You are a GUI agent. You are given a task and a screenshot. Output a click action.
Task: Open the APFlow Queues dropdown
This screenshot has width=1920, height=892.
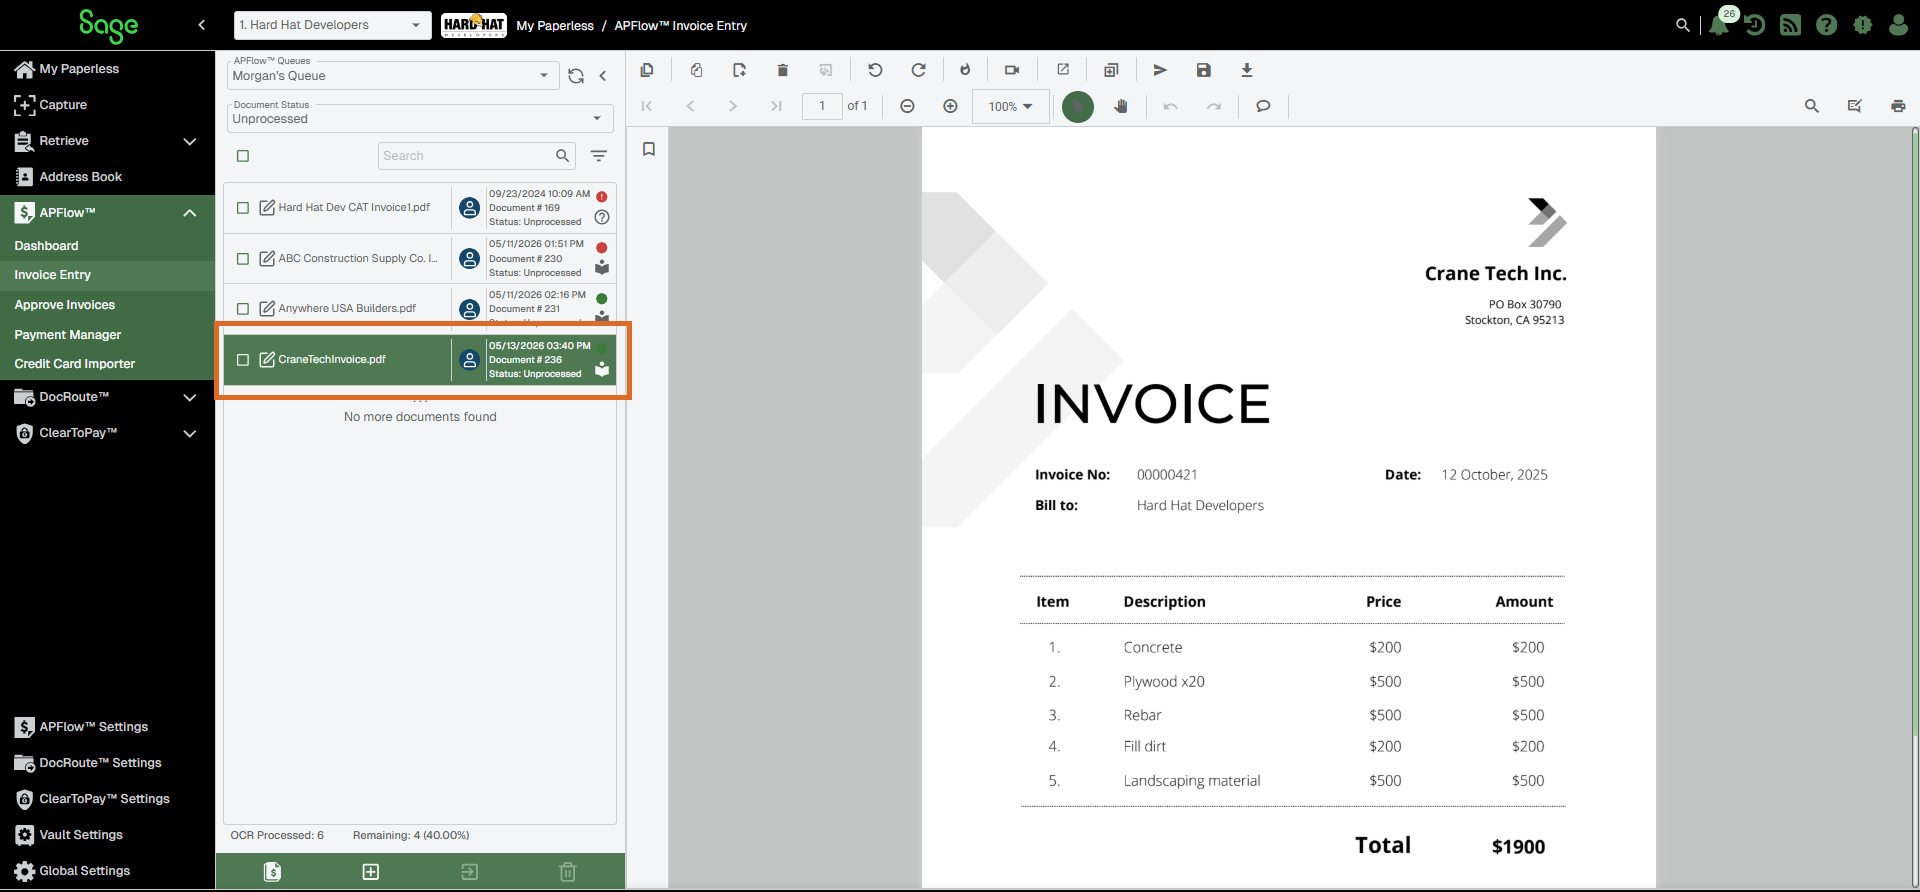392,75
